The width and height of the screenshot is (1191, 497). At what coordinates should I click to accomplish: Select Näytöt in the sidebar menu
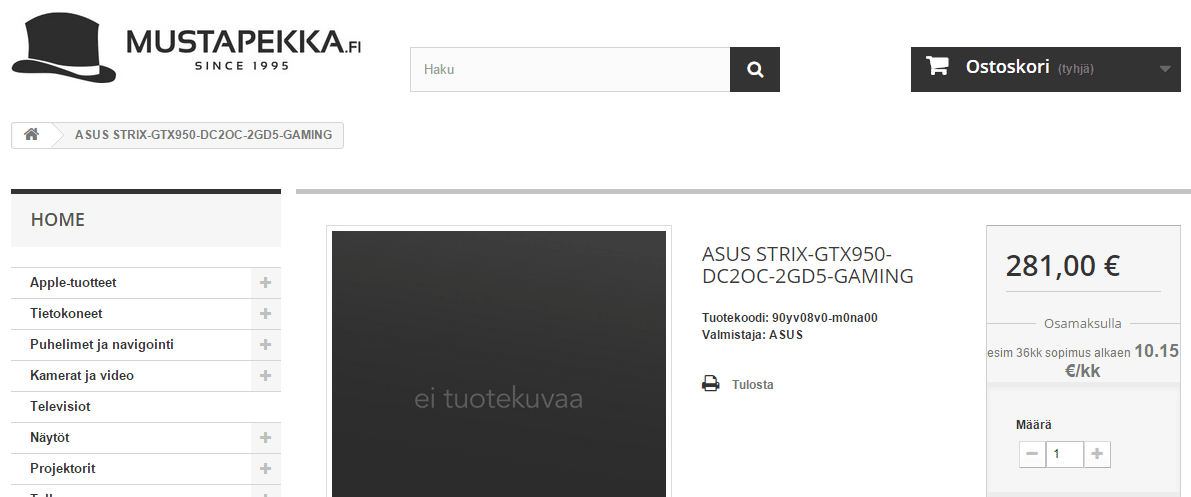pyautogui.click(x=50, y=438)
